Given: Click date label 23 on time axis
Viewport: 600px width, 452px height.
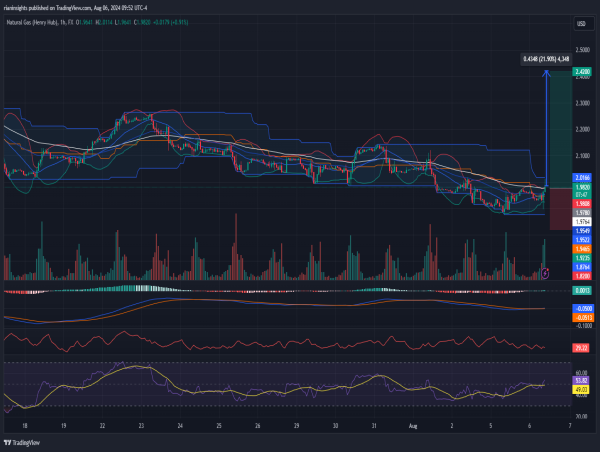Looking at the screenshot, I should coord(141,426).
